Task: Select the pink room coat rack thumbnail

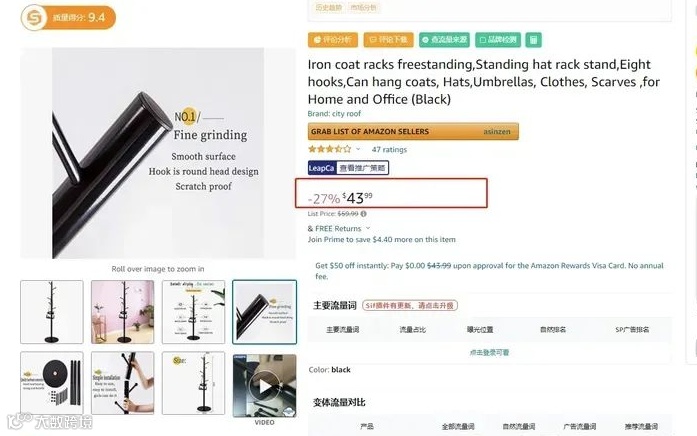Action: pyautogui.click(x=123, y=312)
